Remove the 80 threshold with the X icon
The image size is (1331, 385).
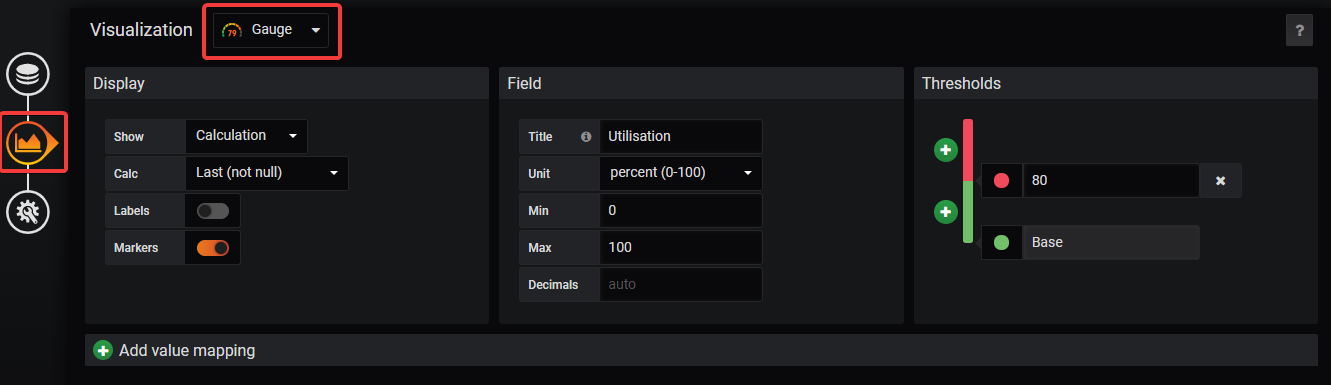(x=1220, y=181)
